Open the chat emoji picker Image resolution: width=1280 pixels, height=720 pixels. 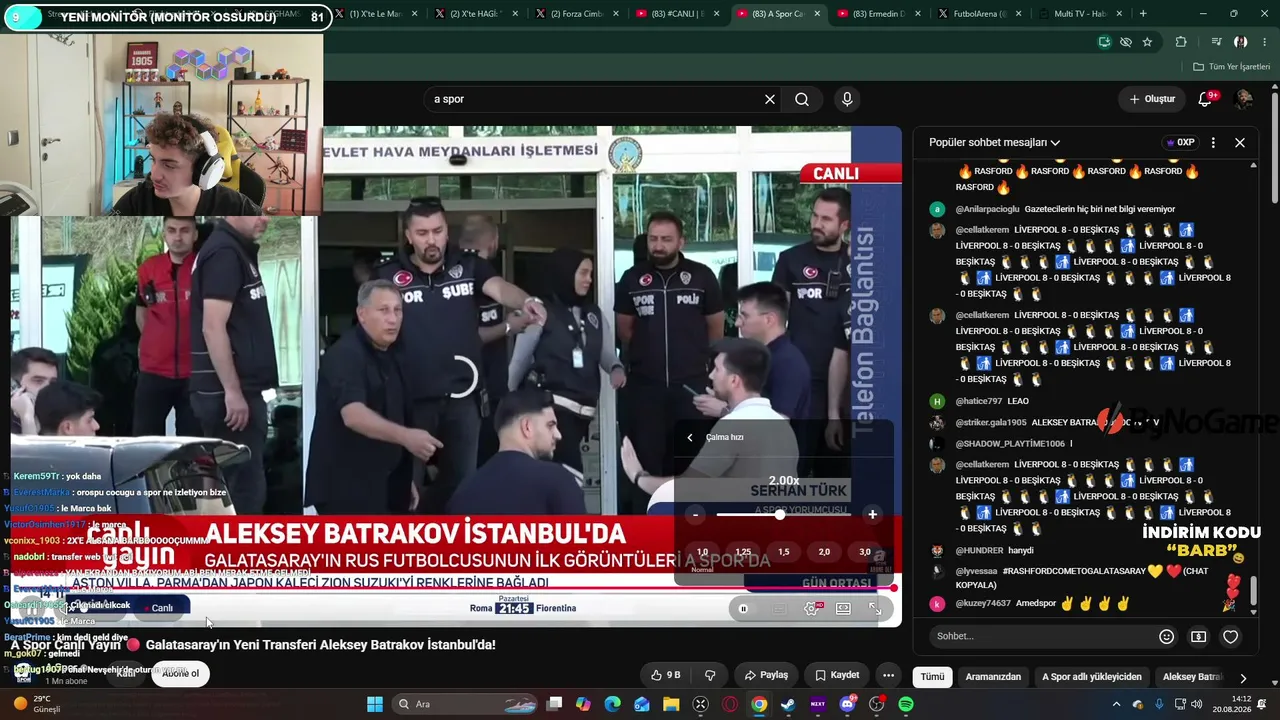1166,636
